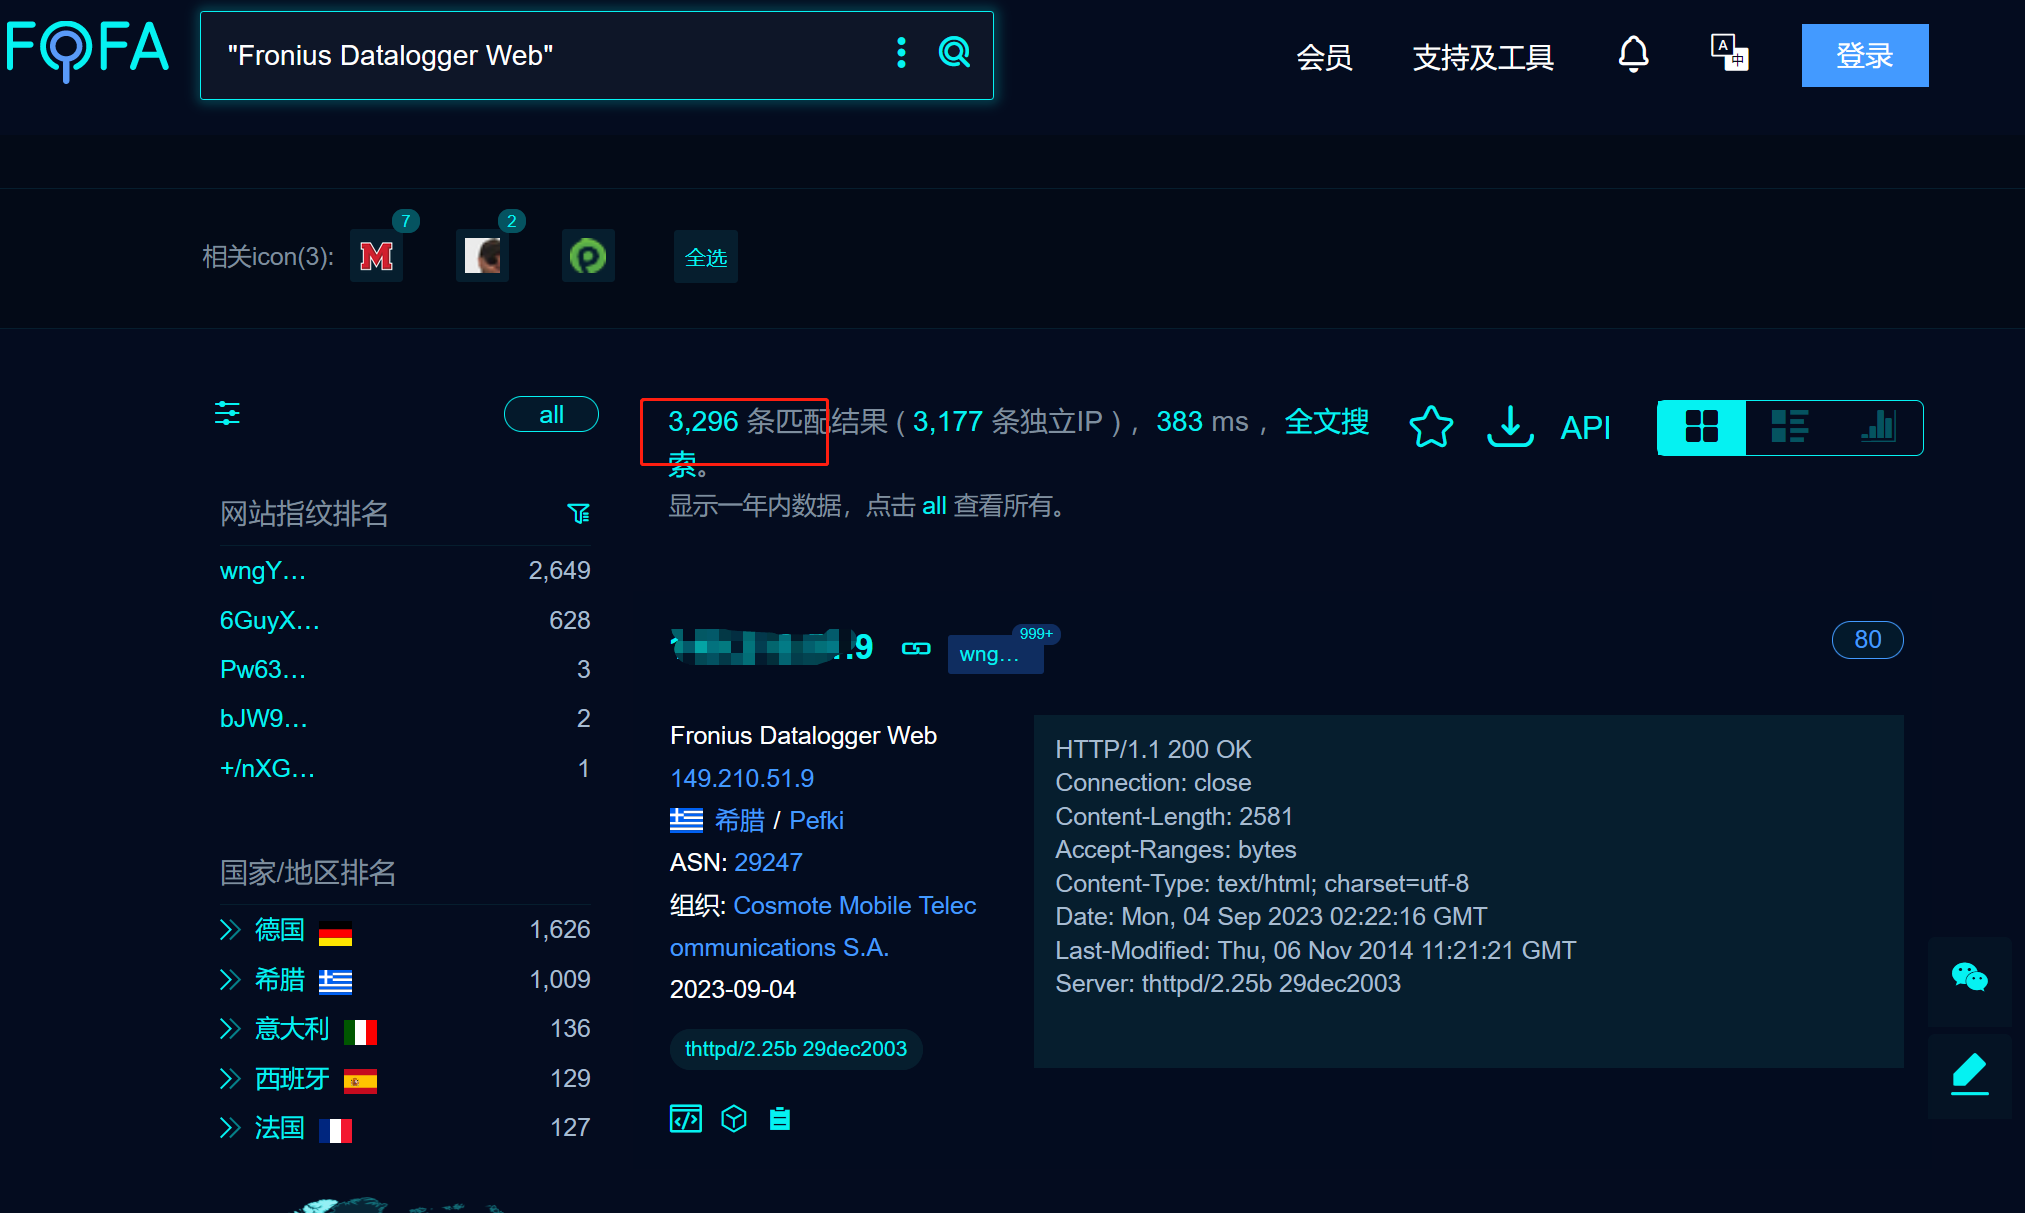This screenshot has height=1213, width=2025.
Task: Click the thttpd/2.25b 29dec2003 server tag
Action: click(796, 1049)
